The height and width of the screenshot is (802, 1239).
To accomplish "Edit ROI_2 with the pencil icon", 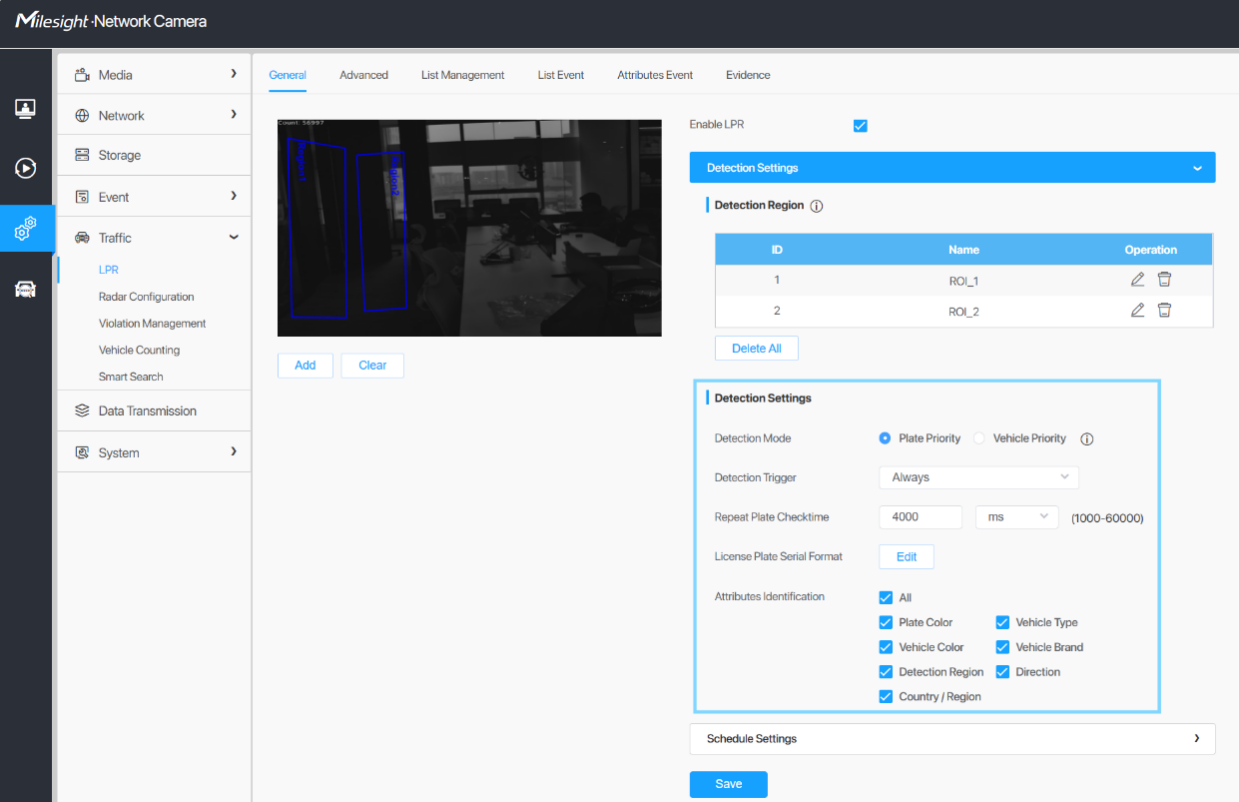I will [1137, 311].
